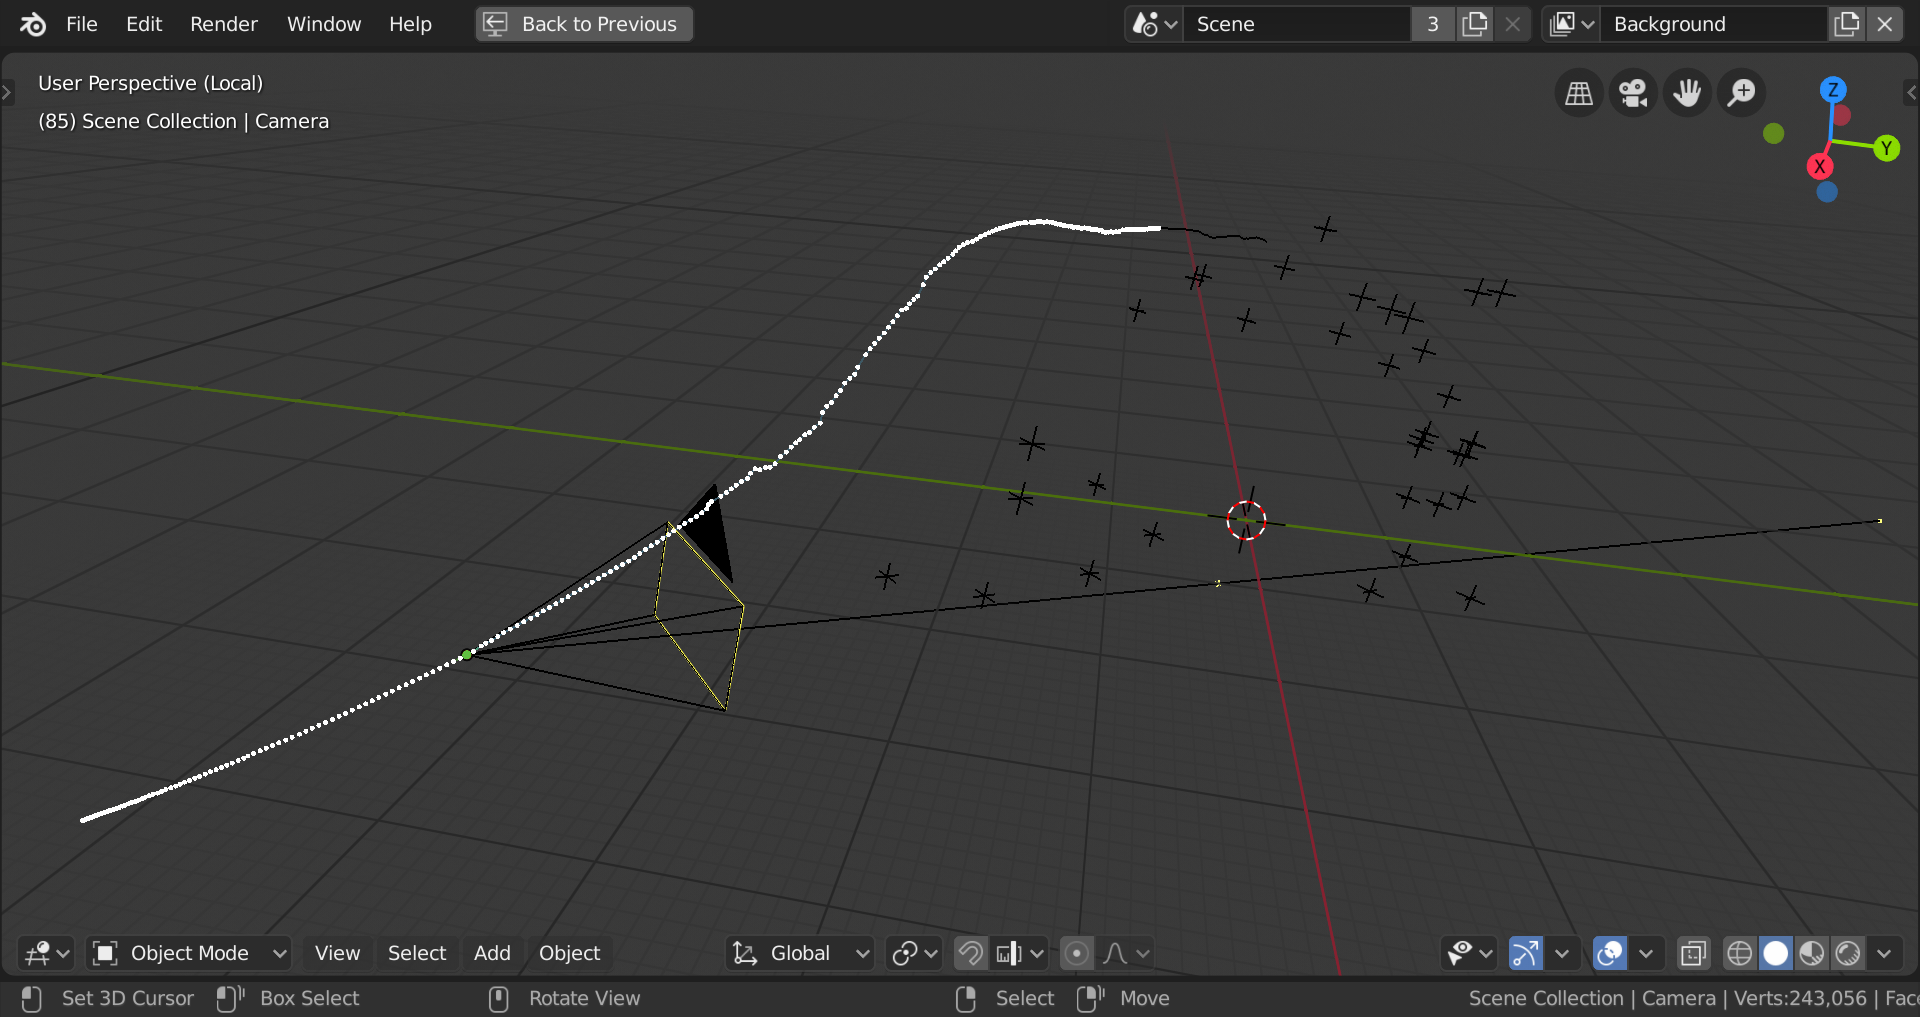Click the Z axis on navigation gizmo
This screenshot has width=1920, height=1017.
click(1832, 90)
